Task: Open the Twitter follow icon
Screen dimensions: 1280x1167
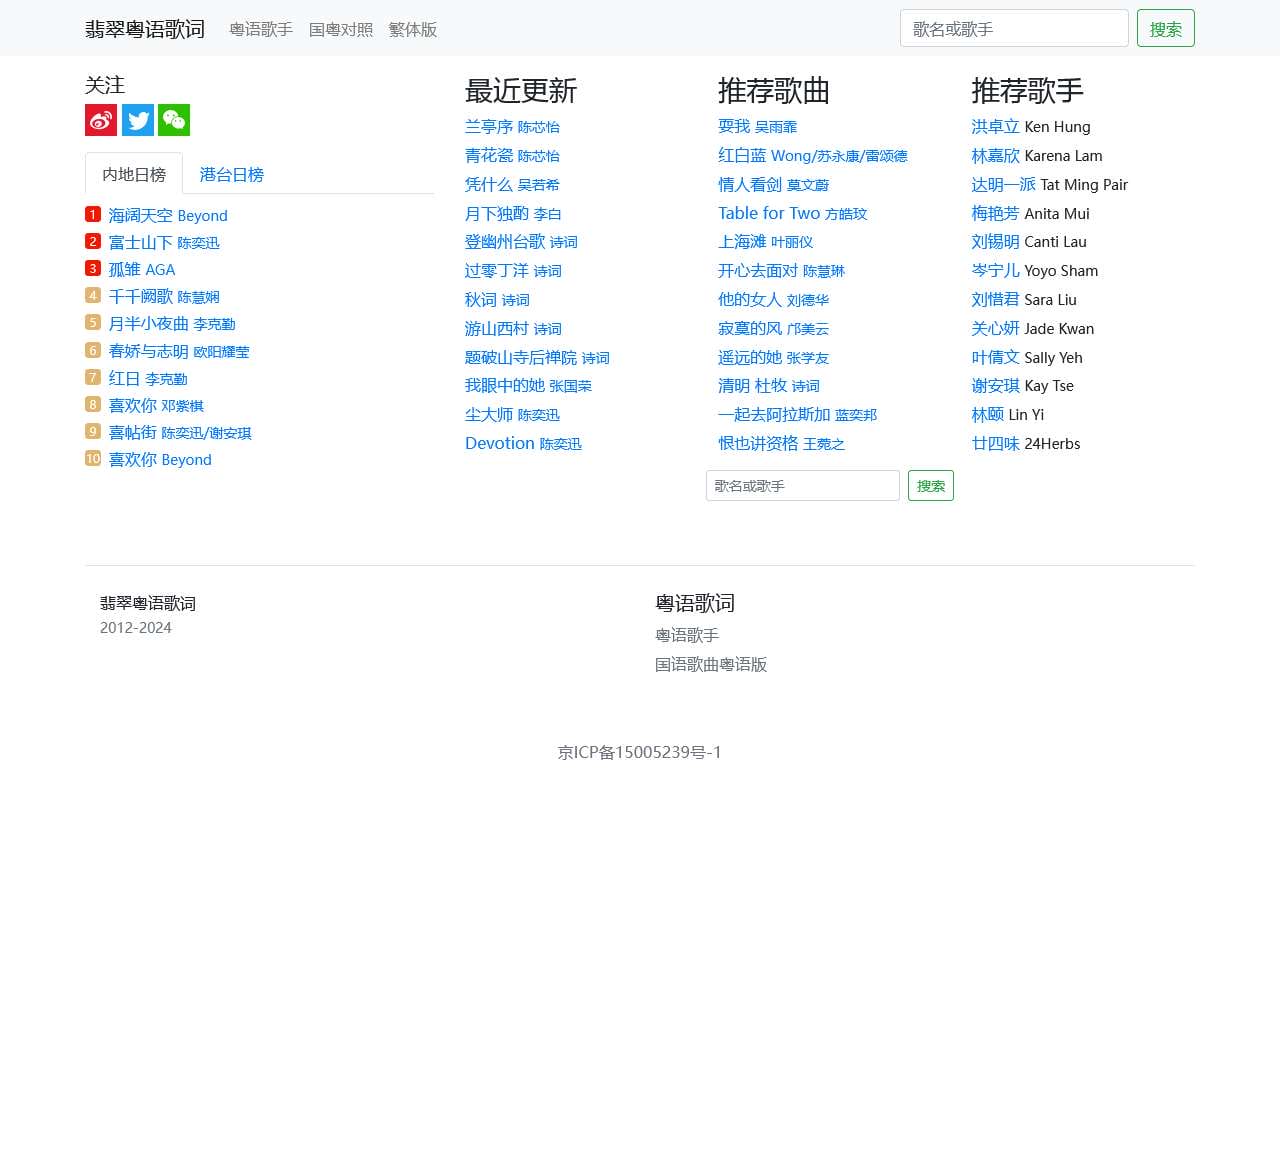Action: click(x=138, y=120)
